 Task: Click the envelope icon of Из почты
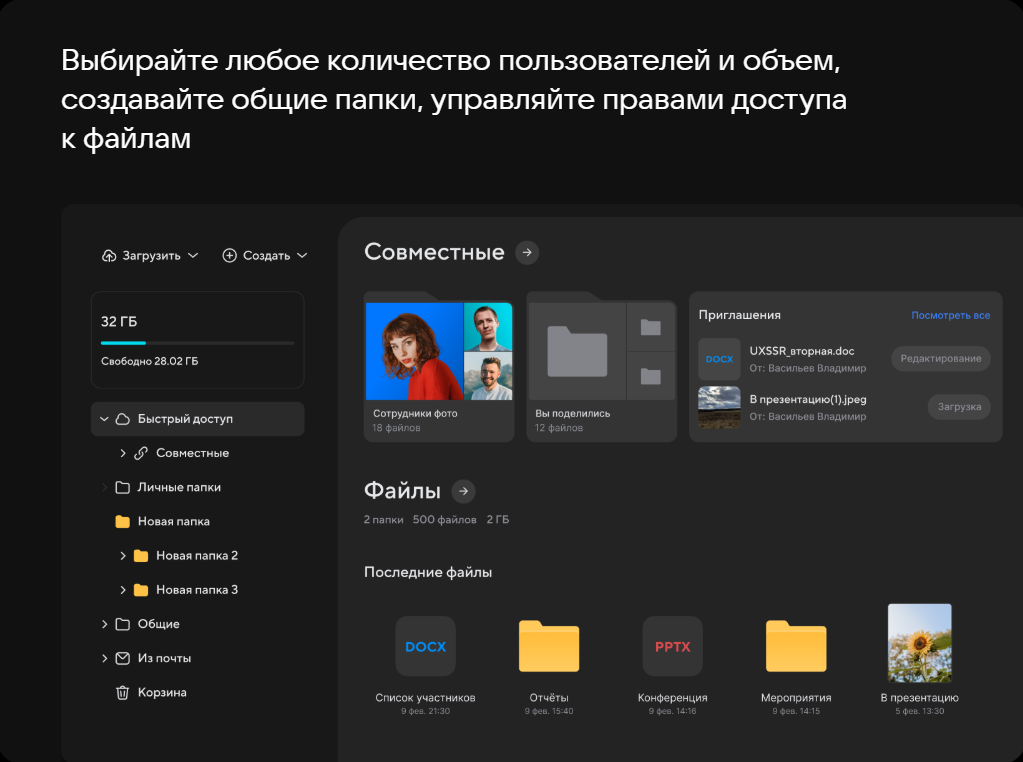[x=123, y=658]
